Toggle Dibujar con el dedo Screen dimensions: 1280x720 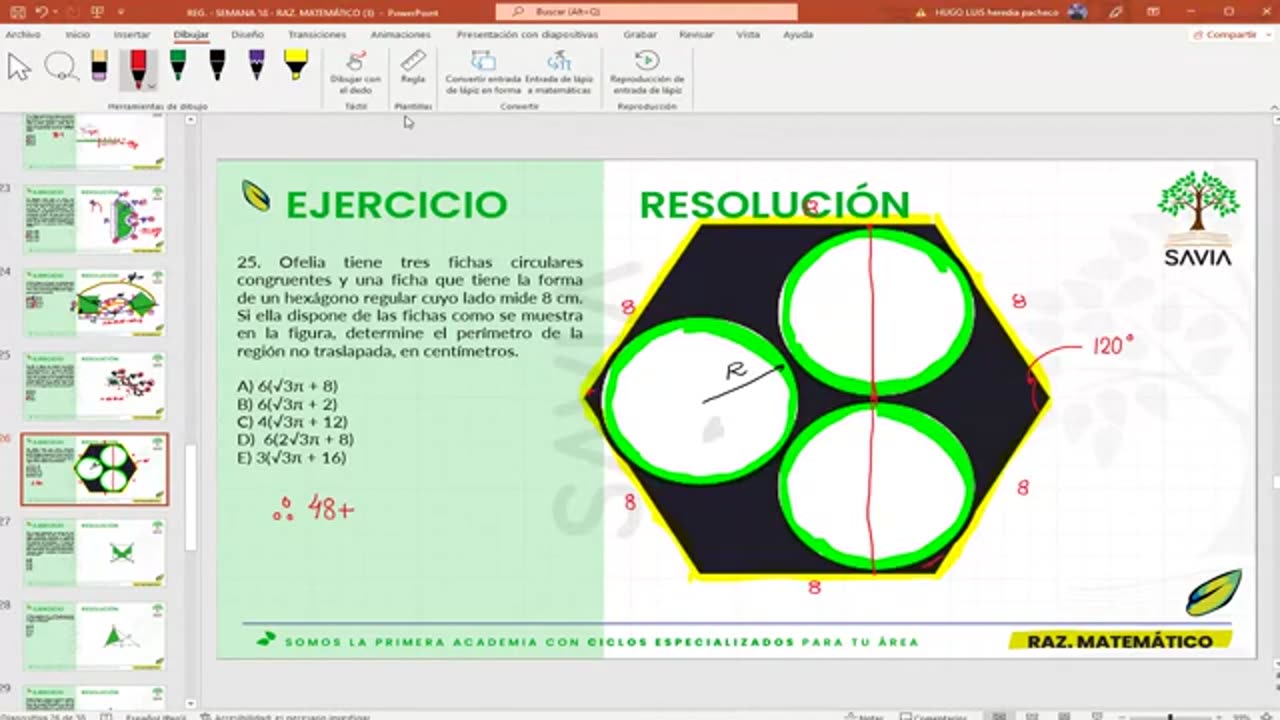[356, 73]
